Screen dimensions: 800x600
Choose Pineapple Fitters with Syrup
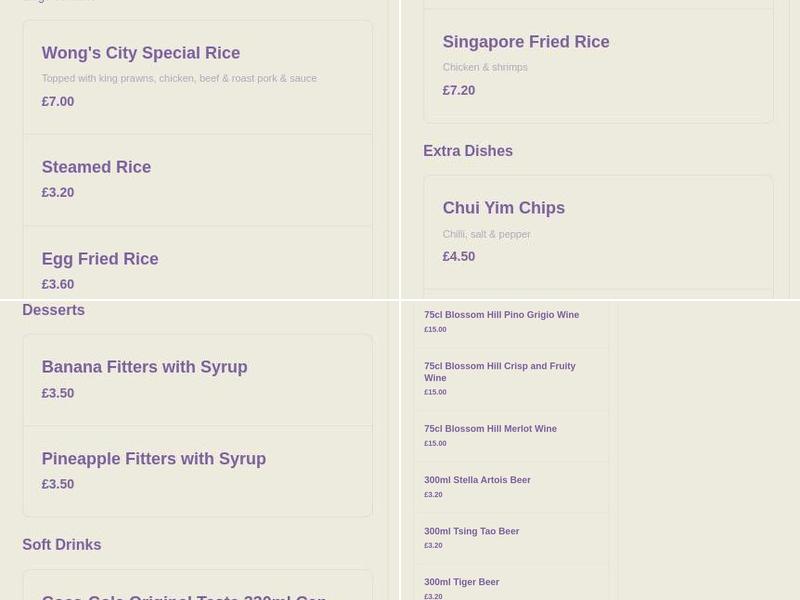153,458
